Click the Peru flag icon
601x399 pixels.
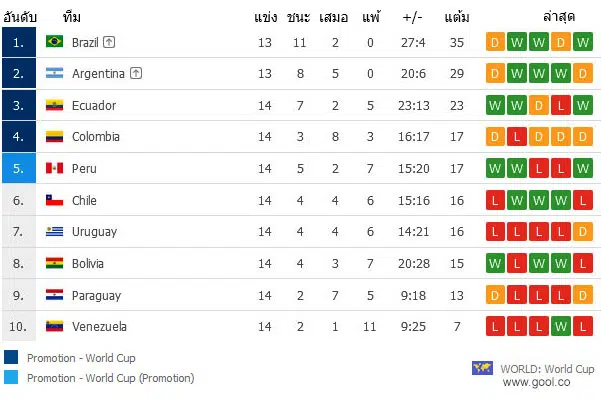(54, 168)
